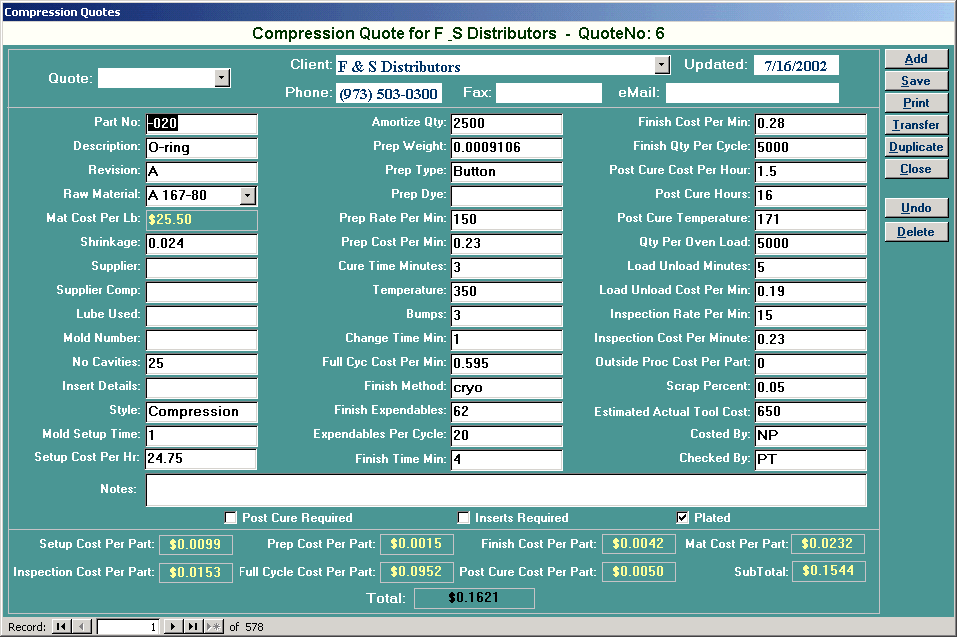Open the Quote dropdown list
The image size is (957, 637).
tap(222, 78)
